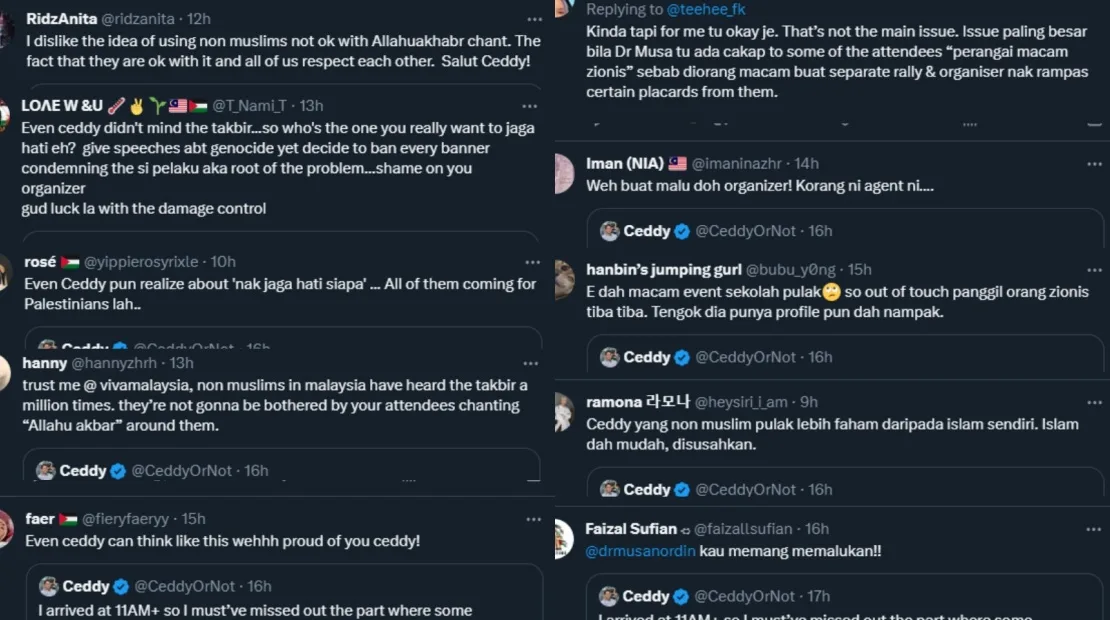This screenshot has width=1110, height=620.
Task: Click the @teehee_fk reply mention link
Action: tap(706, 10)
